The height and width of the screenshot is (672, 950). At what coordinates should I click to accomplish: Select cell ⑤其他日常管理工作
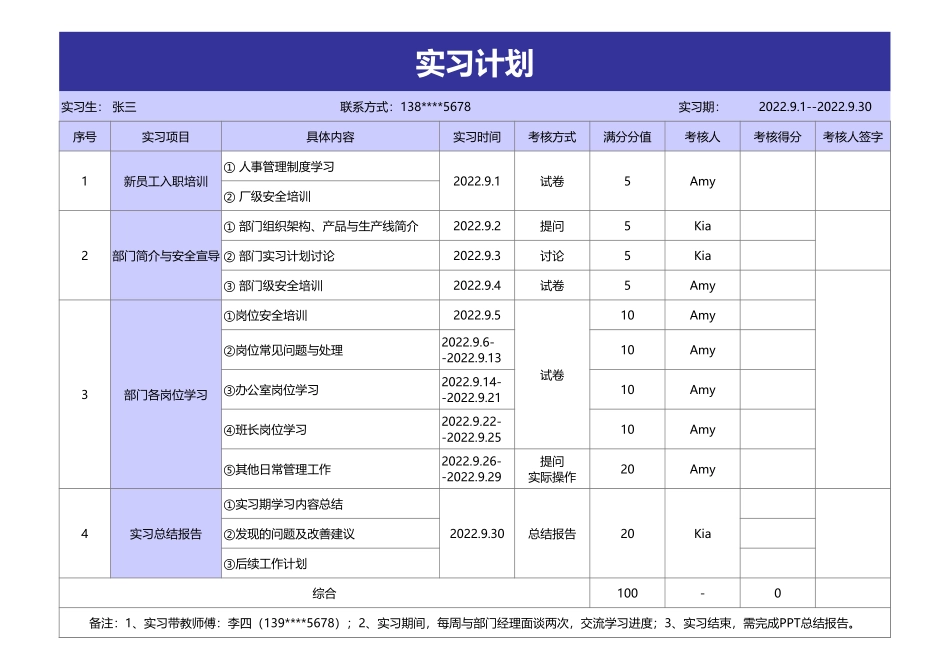pos(330,469)
